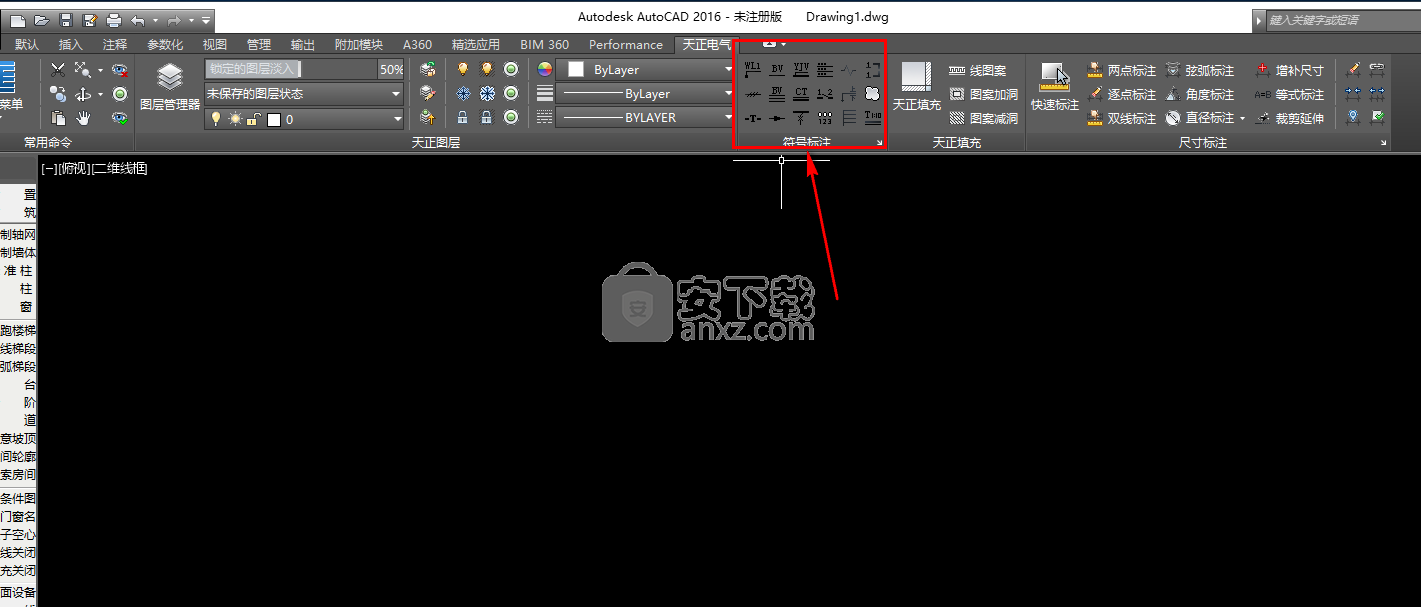Expand the 尺寸标注 panel launcher arrow
Image resolution: width=1421 pixels, height=607 pixels.
point(1384,144)
